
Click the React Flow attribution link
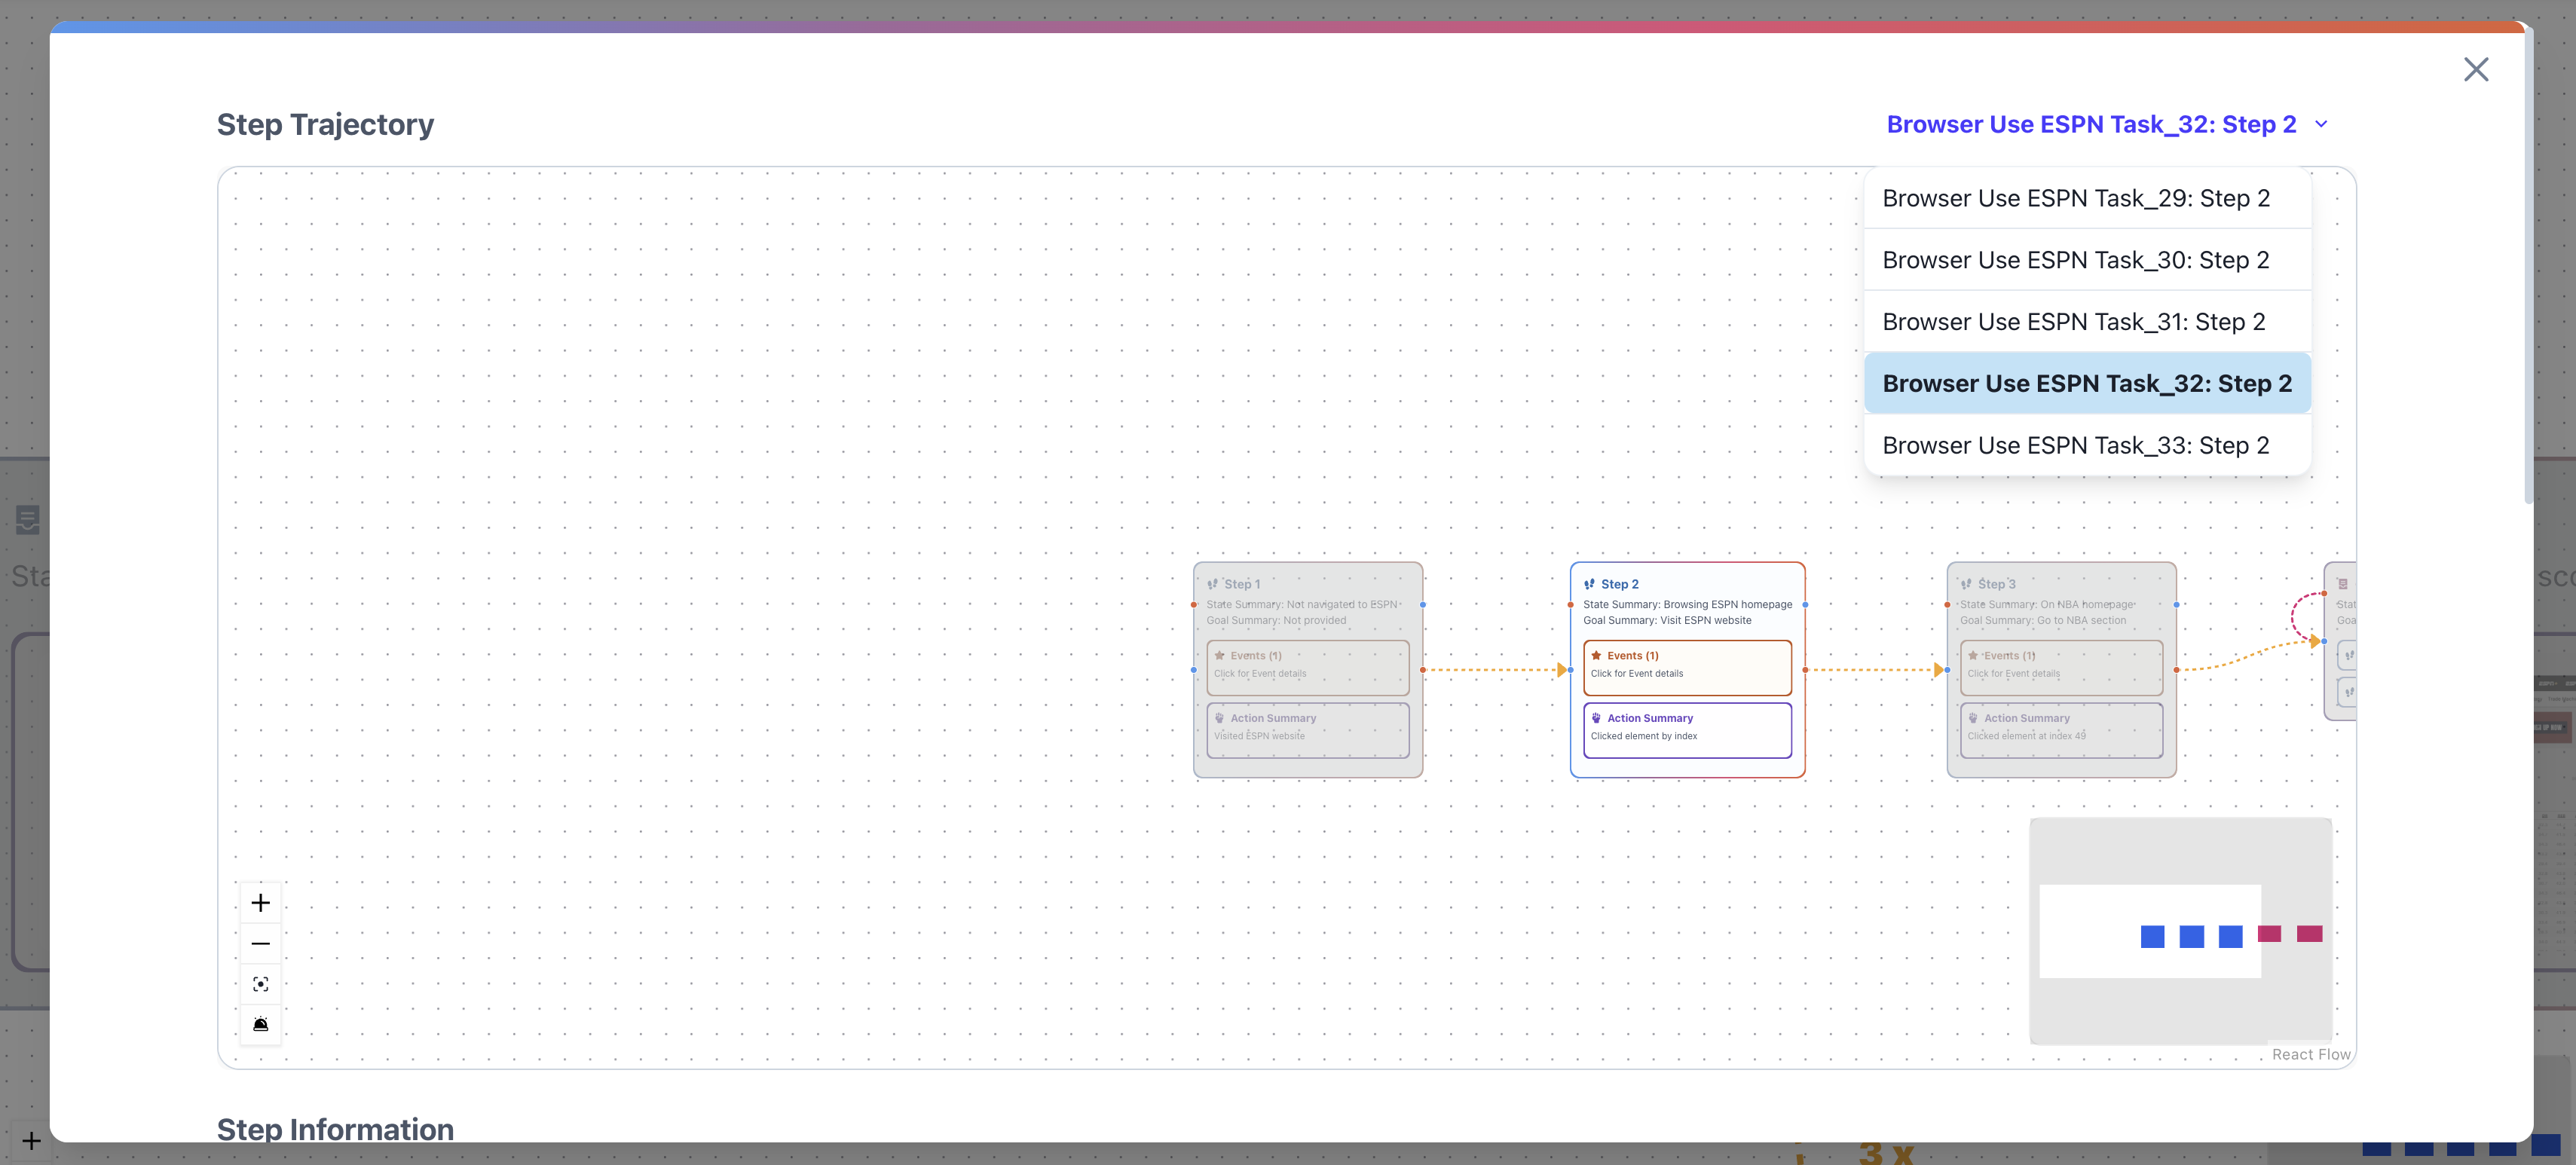(x=2311, y=1054)
